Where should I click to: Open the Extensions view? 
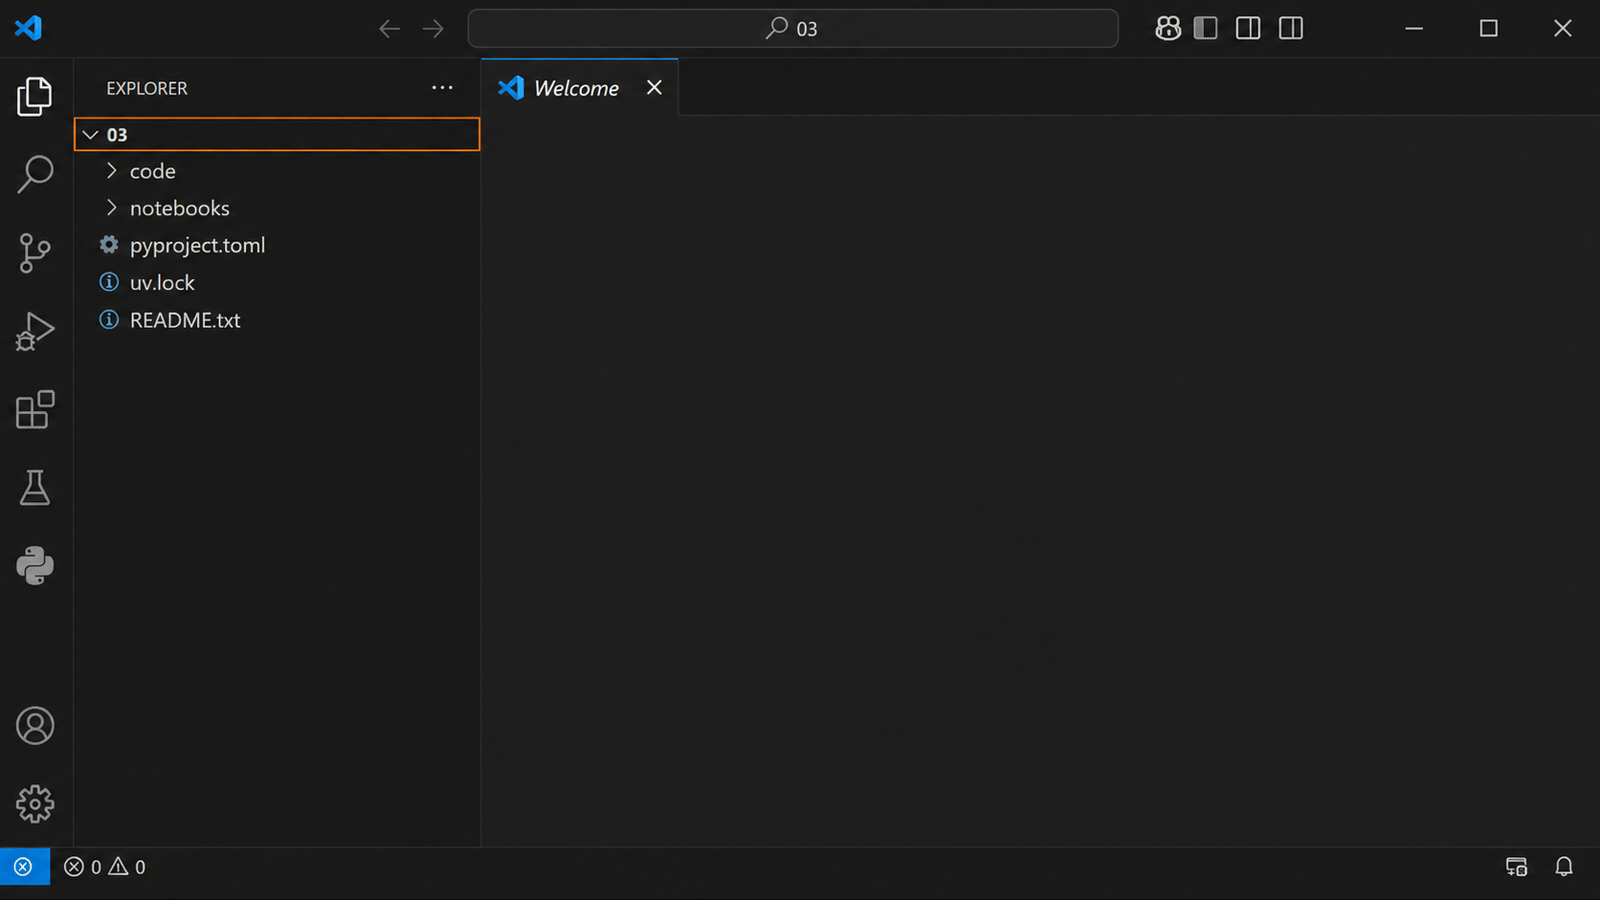coord(35,409)
